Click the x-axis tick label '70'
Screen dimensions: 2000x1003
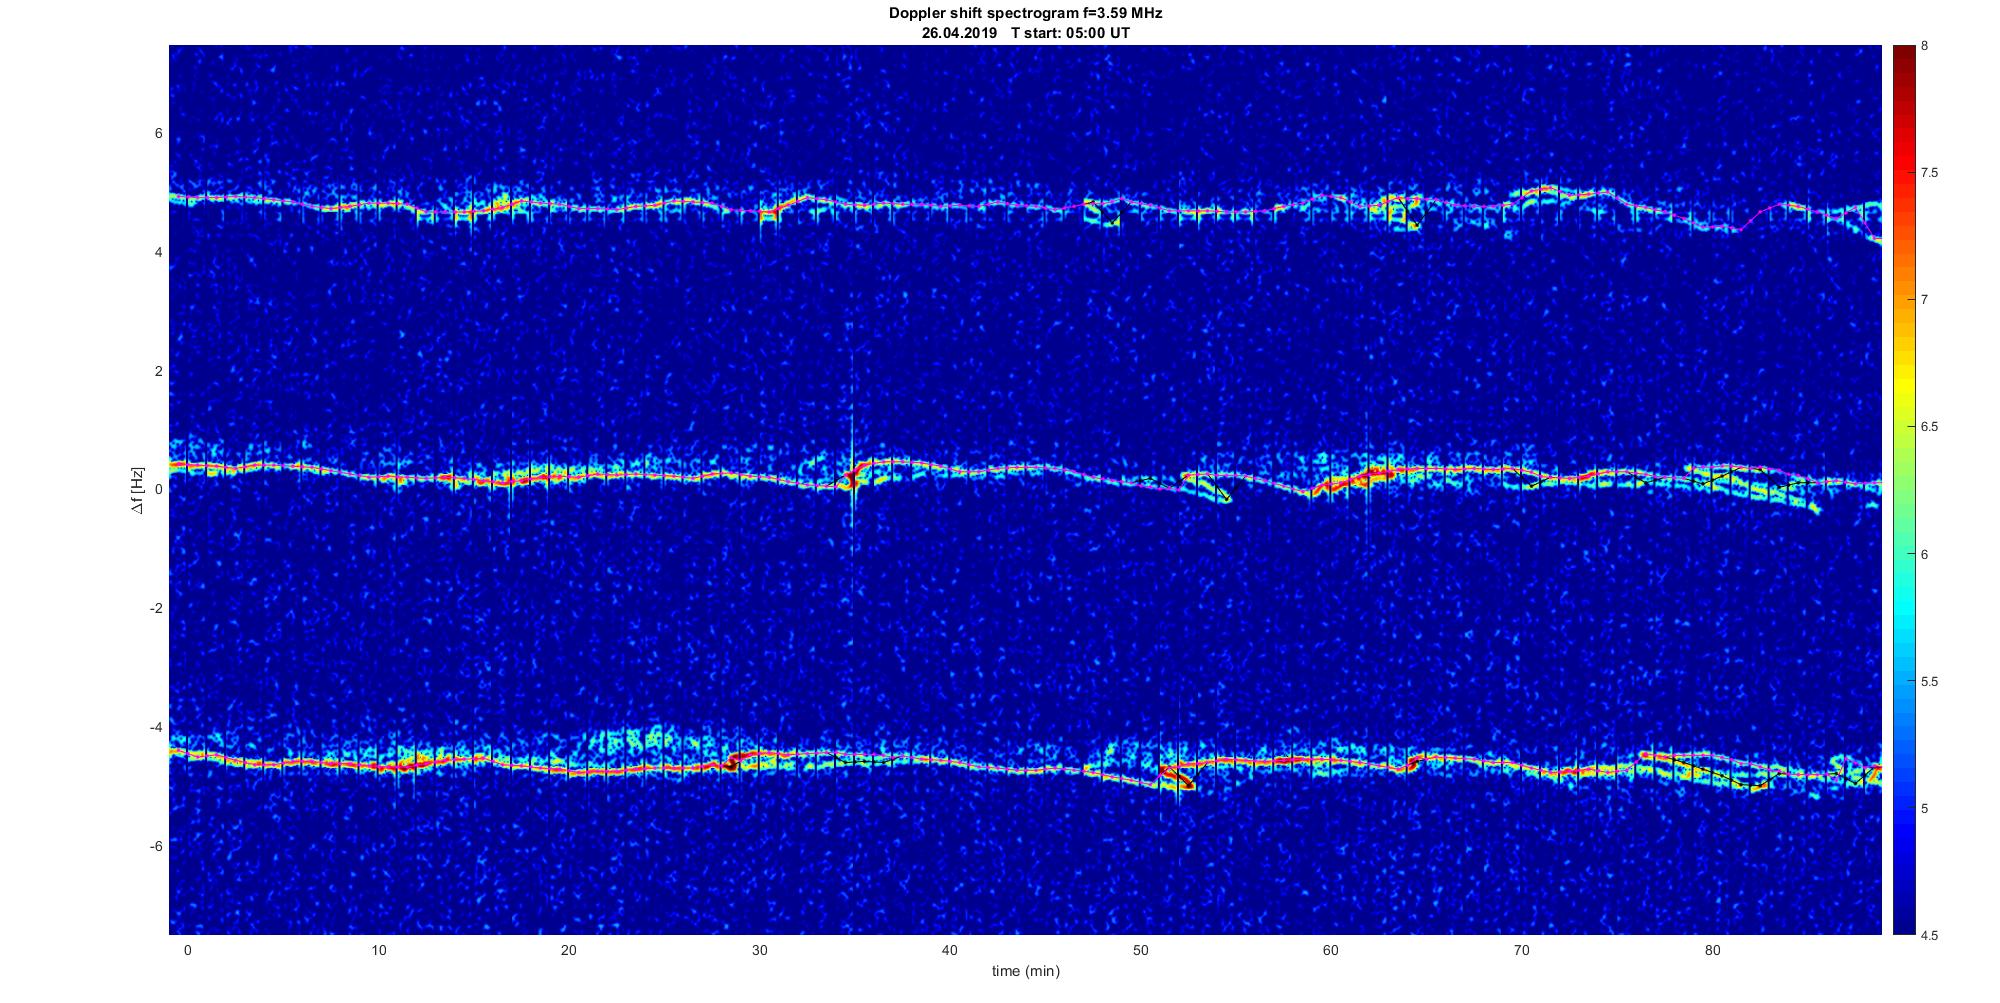(x=1522, y=950)
